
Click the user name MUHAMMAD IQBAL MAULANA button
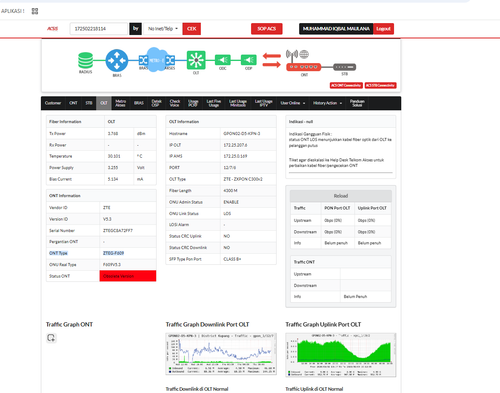(x=336, y=29)
